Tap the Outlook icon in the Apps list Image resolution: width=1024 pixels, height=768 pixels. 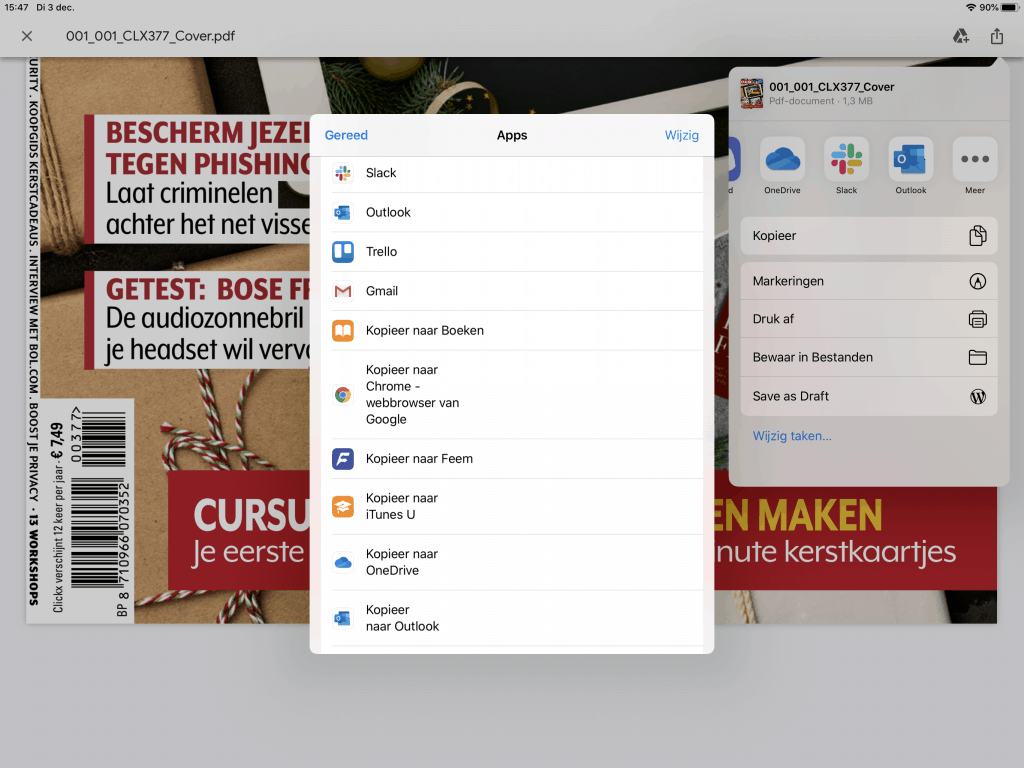click(343, 212)
